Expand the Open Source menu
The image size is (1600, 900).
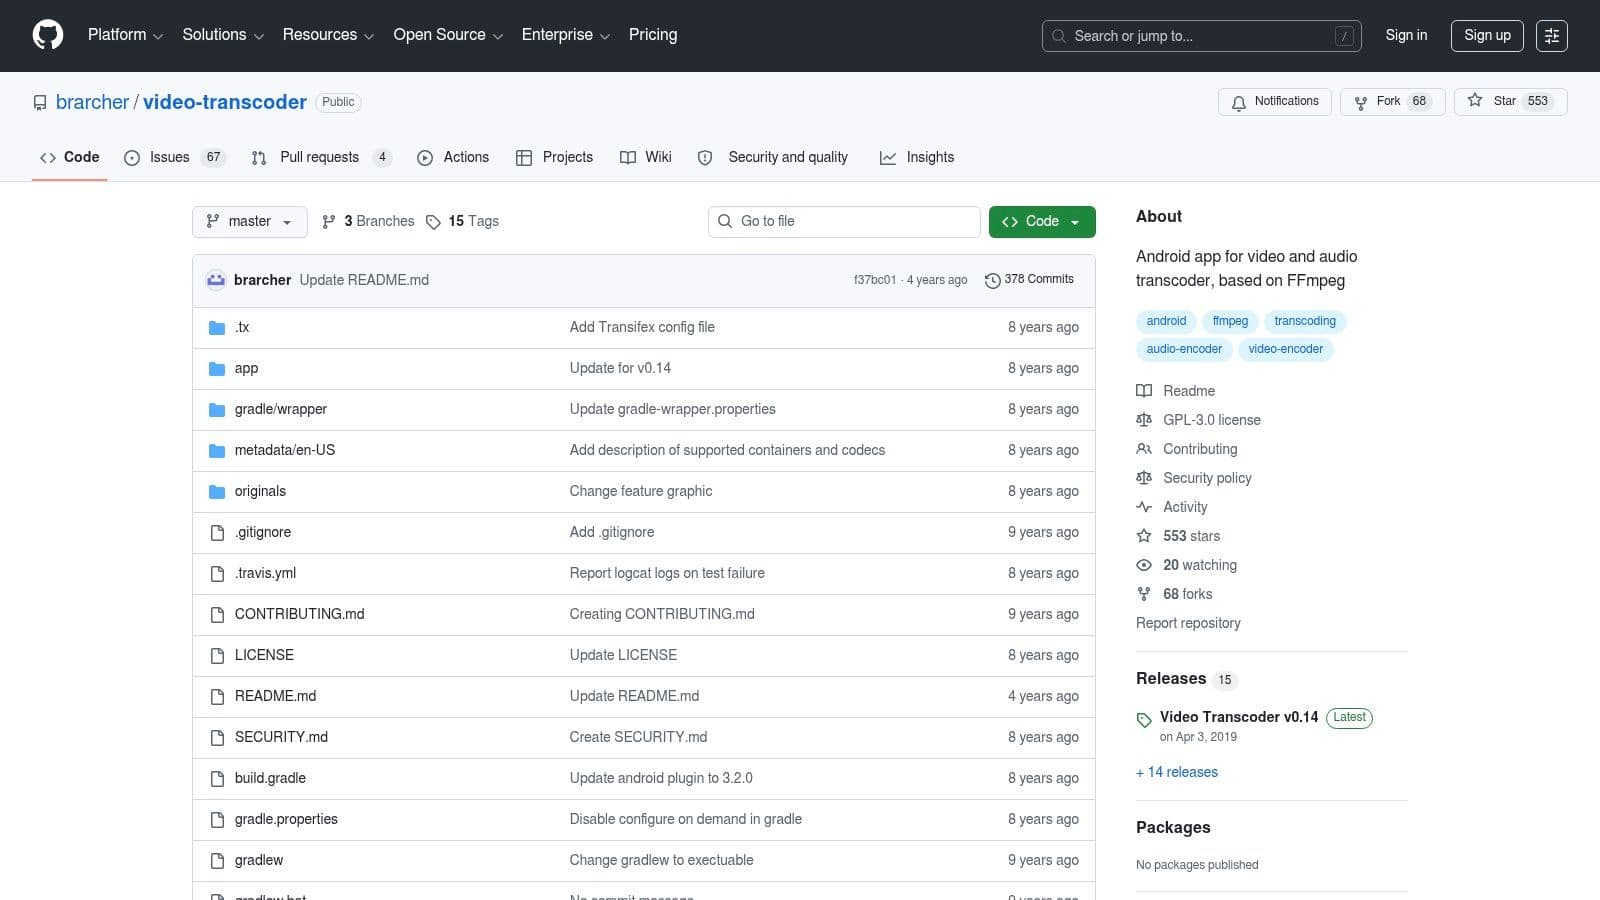pyautogui.click(x=448, y=35)
